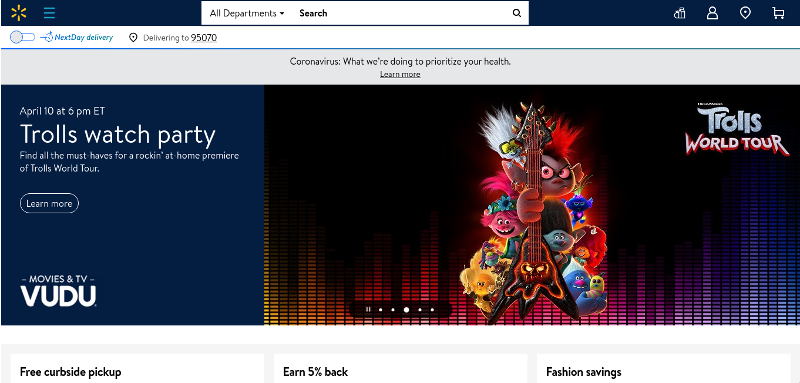The height and width of the screenshot is (383, 800).
Task: Open the hamburger navigation menu
Action: pos(49,13)
